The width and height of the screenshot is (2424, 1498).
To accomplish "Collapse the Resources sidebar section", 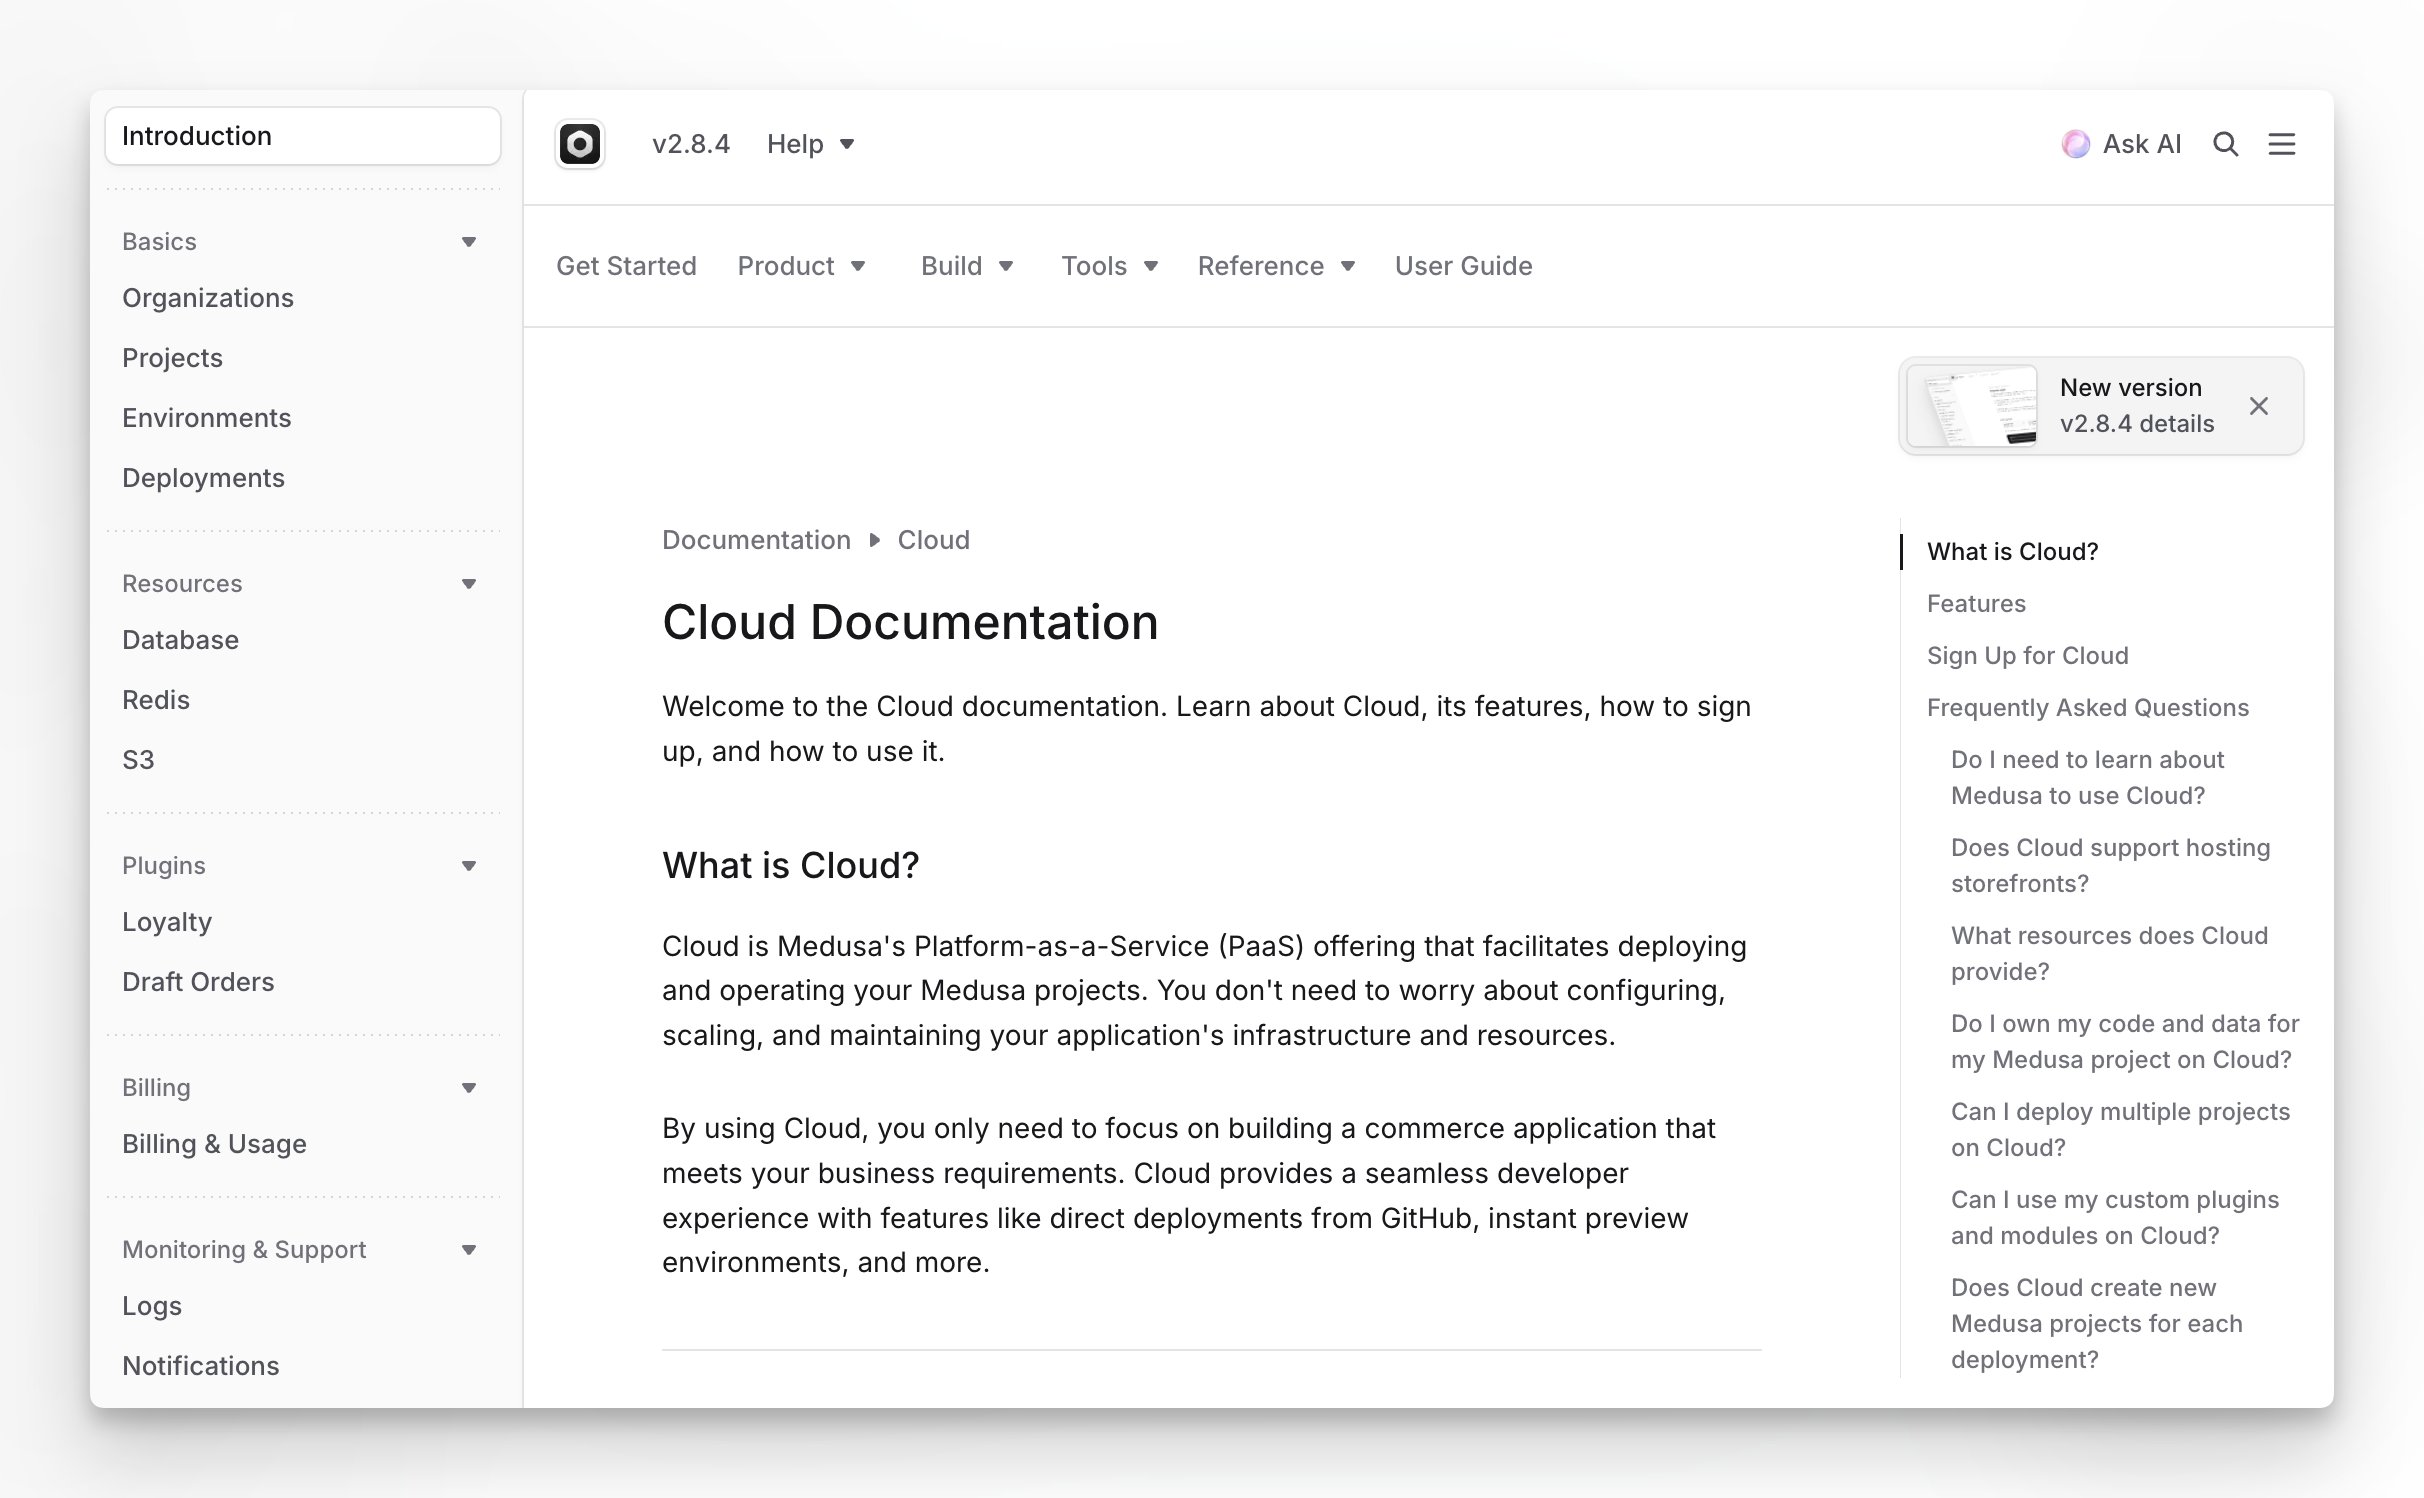I will [469, 584].
